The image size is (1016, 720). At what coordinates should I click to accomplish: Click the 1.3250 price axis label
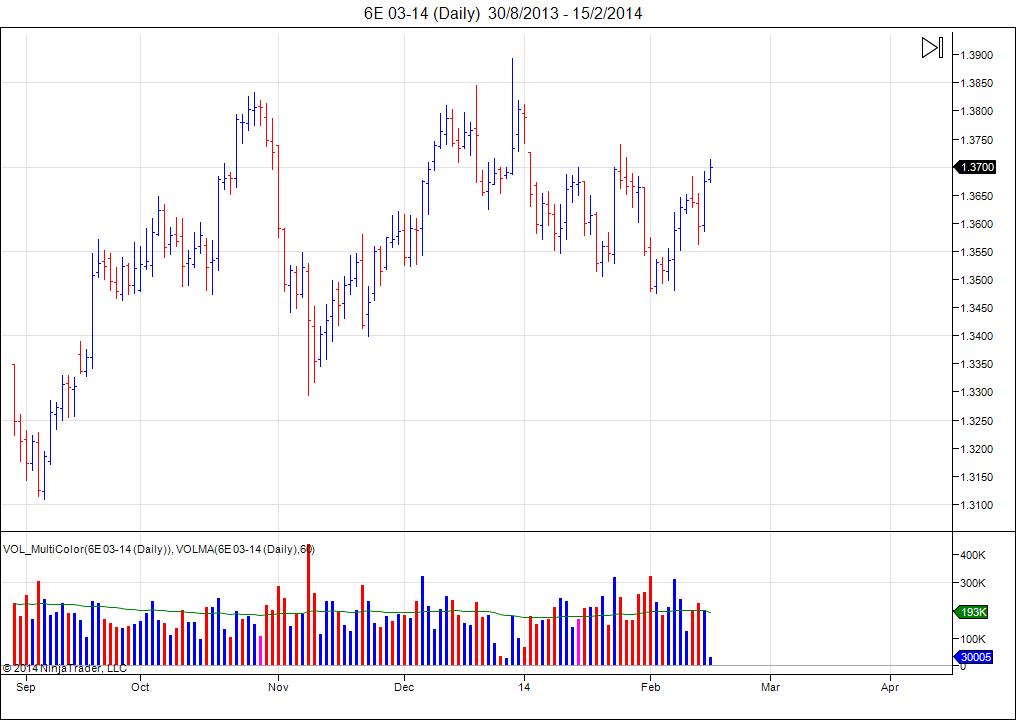[976, 421]
